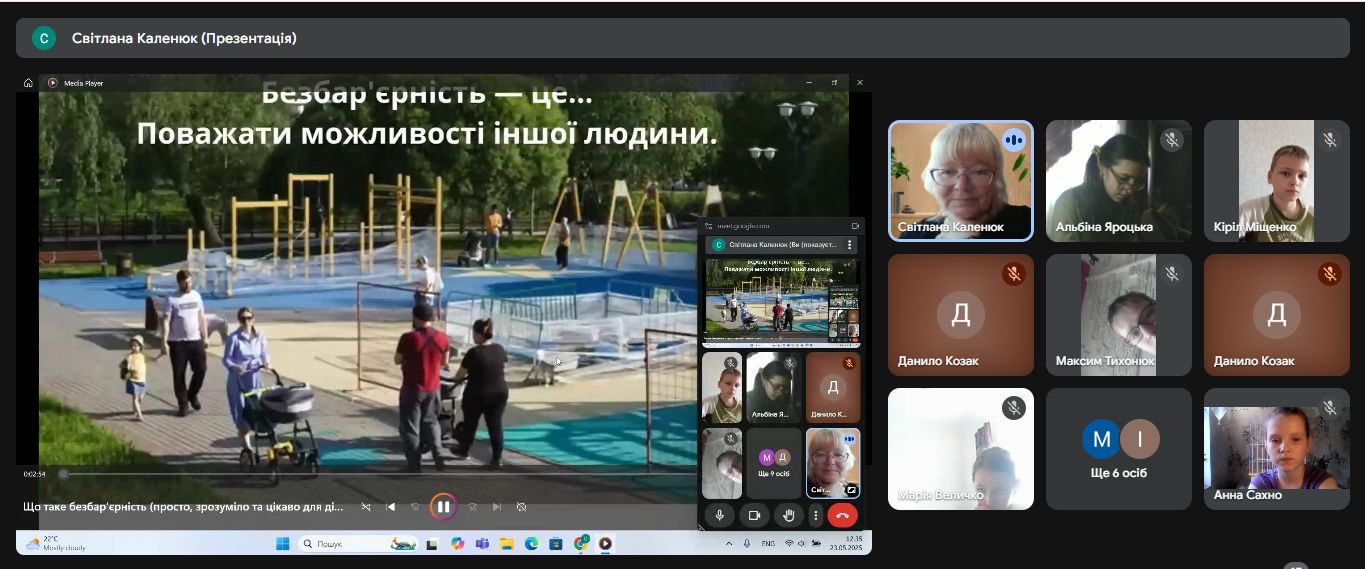Toggle microphone in the Meet mini window
1365x569 pixels.
click(719, 515)
